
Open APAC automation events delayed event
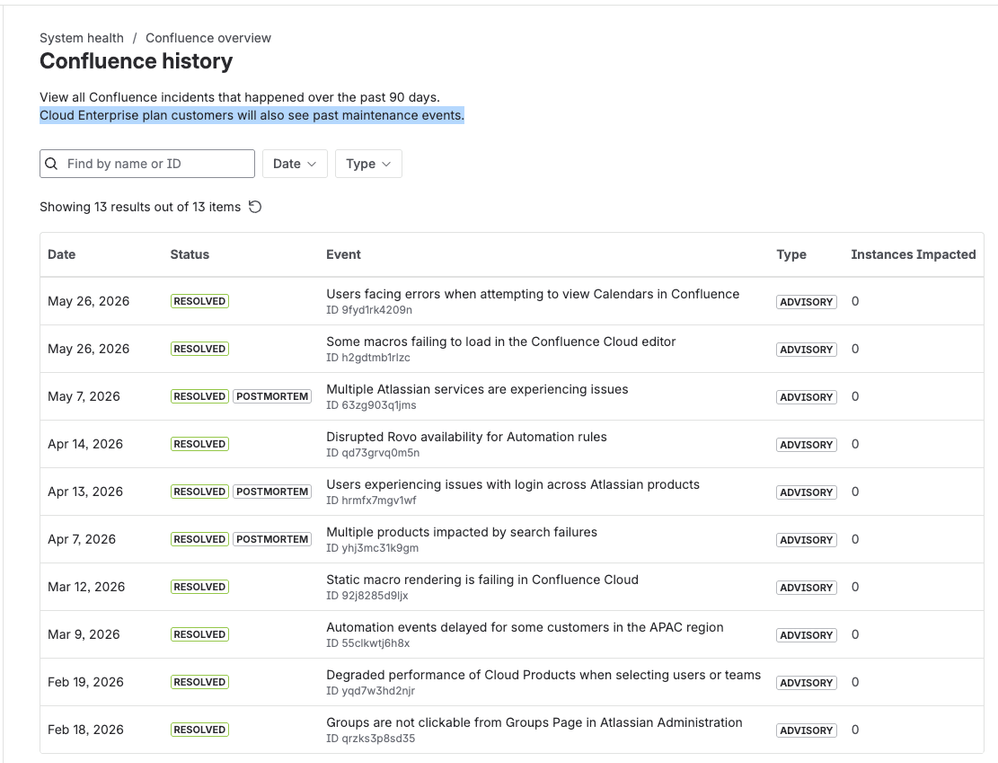tap(525, 627)
